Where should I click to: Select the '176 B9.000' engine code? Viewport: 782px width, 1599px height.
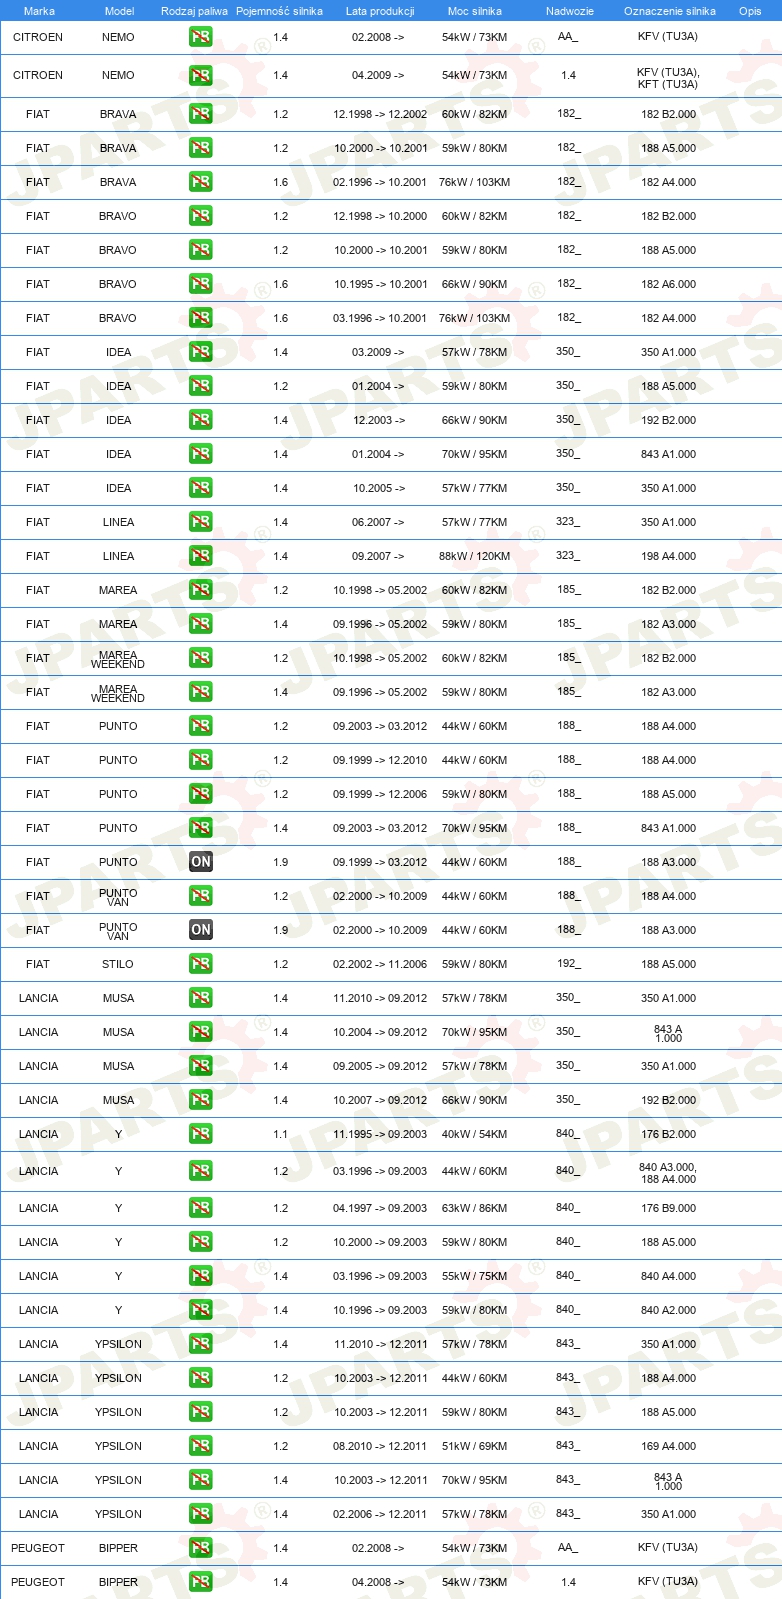[668, 1208]
